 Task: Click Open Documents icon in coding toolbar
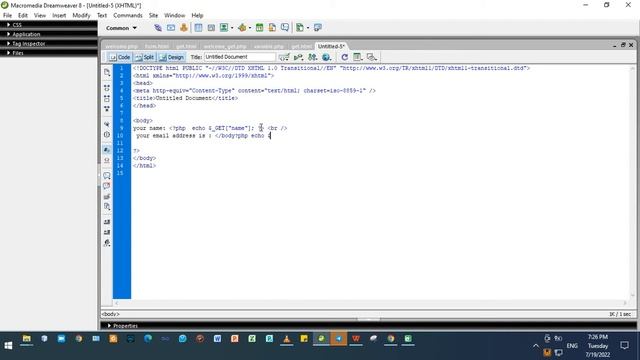[107, 72]
